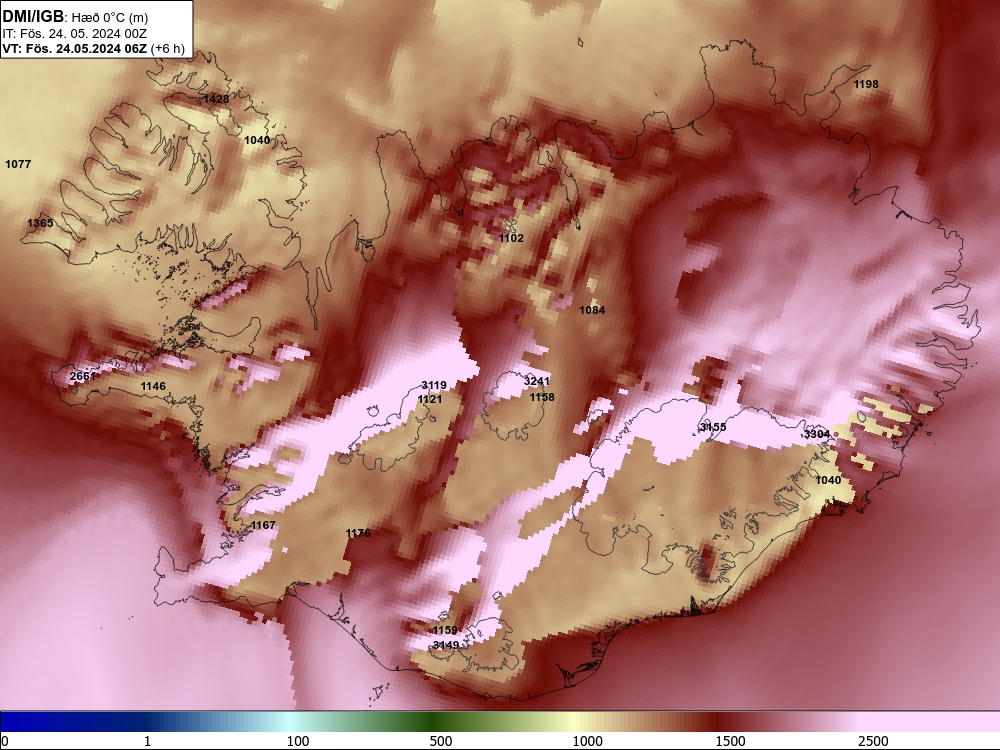Click the 1000 tick on the color scale
The image size is (1000, 750).
(587, 741)
